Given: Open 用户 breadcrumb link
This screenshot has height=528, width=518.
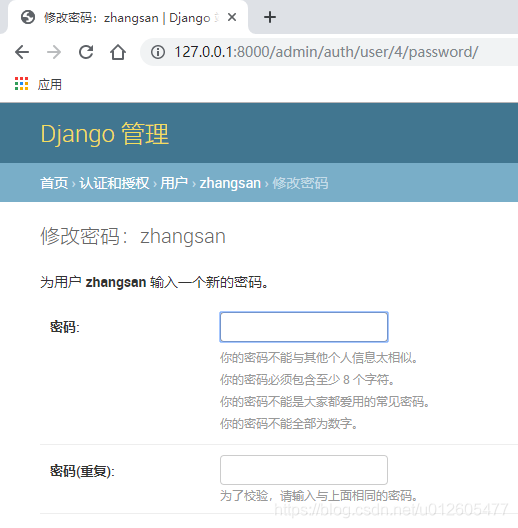Looking at the screenshot, I should click(174, 183).
